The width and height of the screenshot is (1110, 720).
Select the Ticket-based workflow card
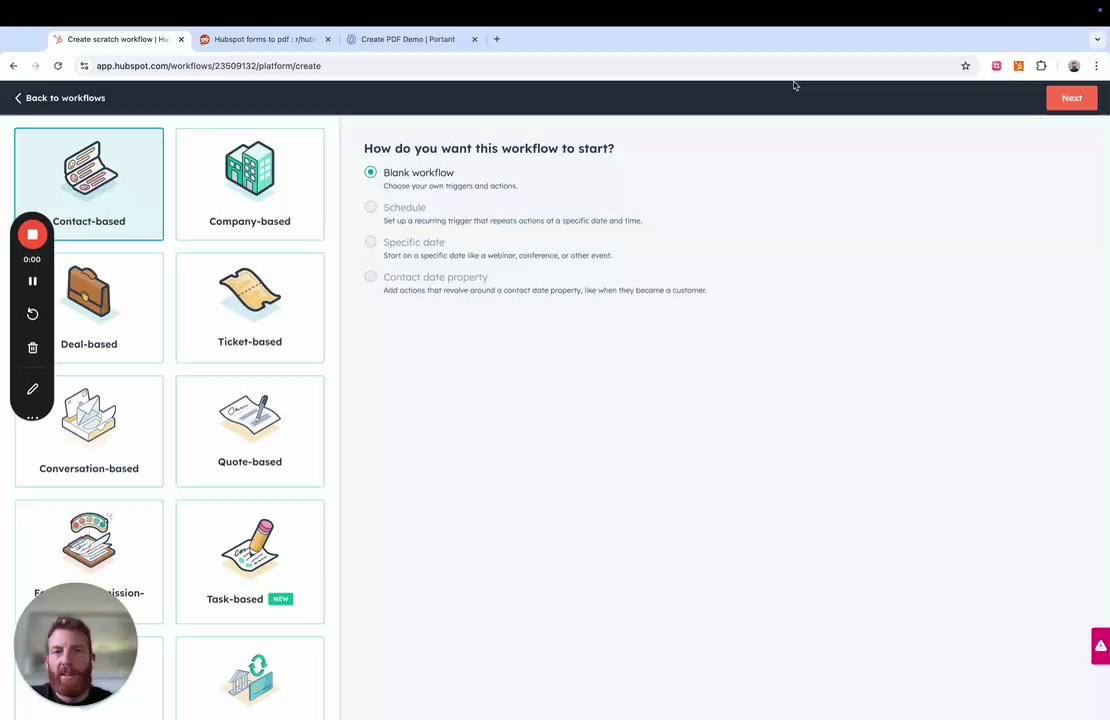250,308
